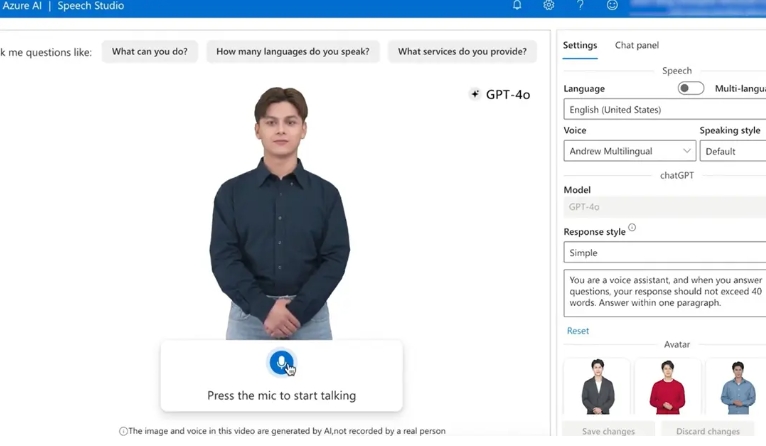Image resolution: width=766 pixels, height=446 pixels.
Task: Open notifications bell icon
Action: (517, 6)
